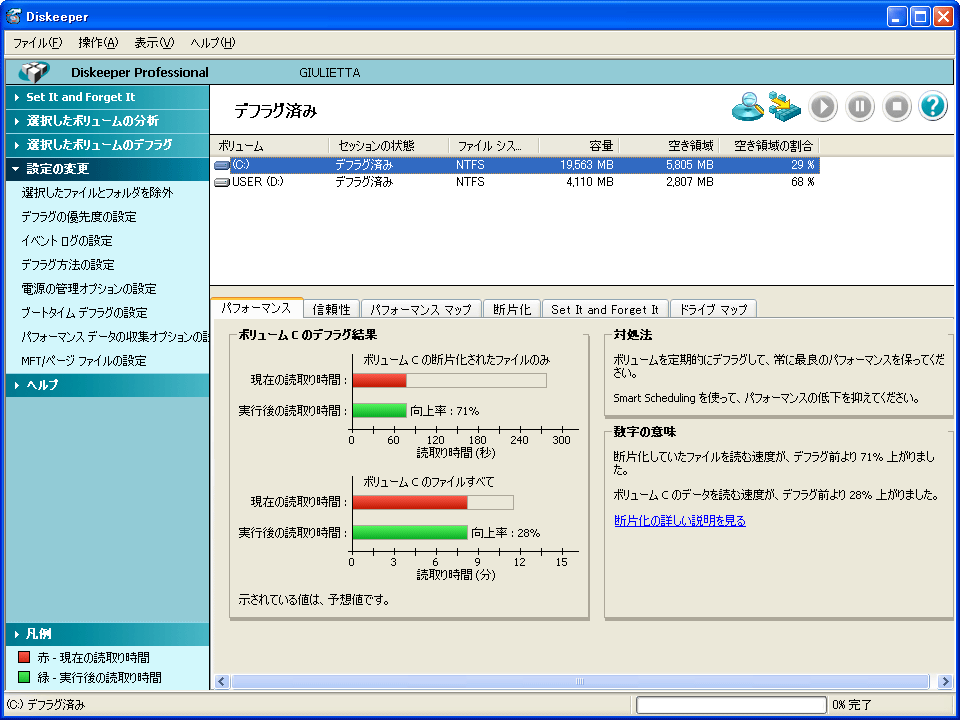
Task: Expand the 凡例 legend section
Action: click(x=107, y=634)
